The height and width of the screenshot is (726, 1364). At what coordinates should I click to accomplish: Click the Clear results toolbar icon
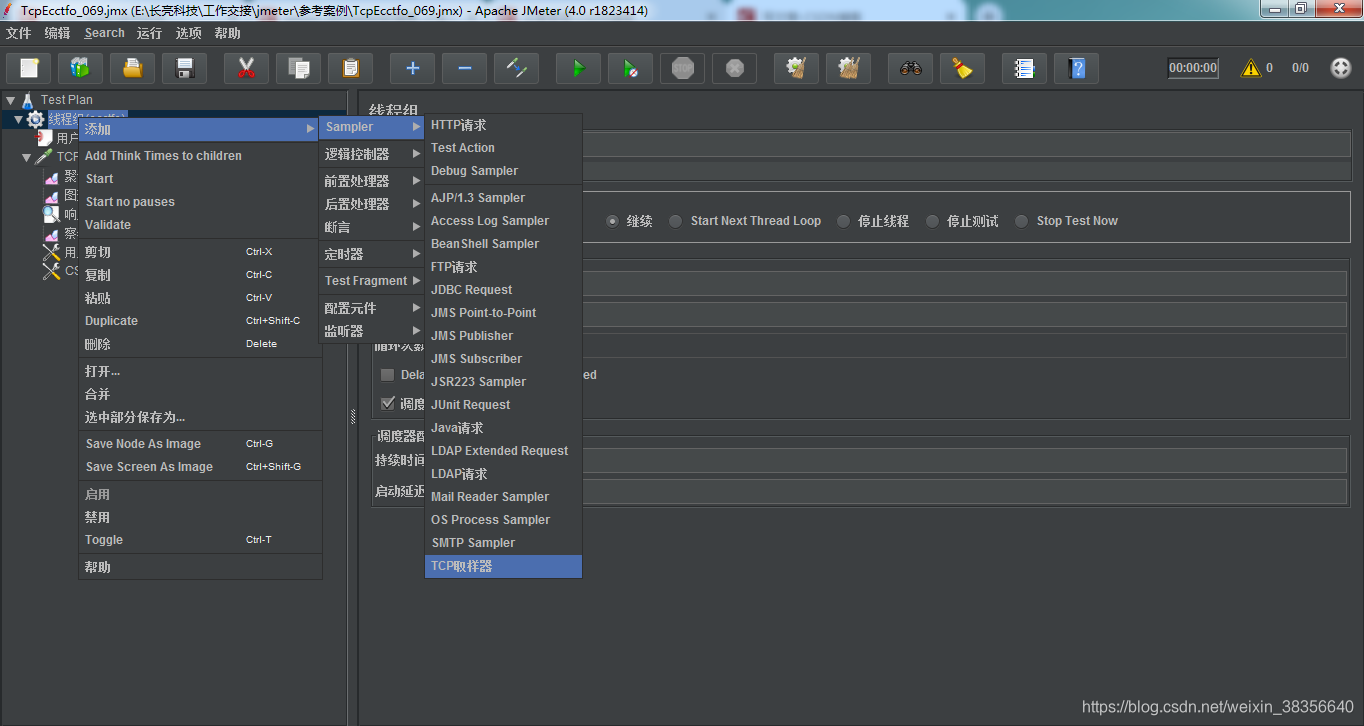pos(796,68)
